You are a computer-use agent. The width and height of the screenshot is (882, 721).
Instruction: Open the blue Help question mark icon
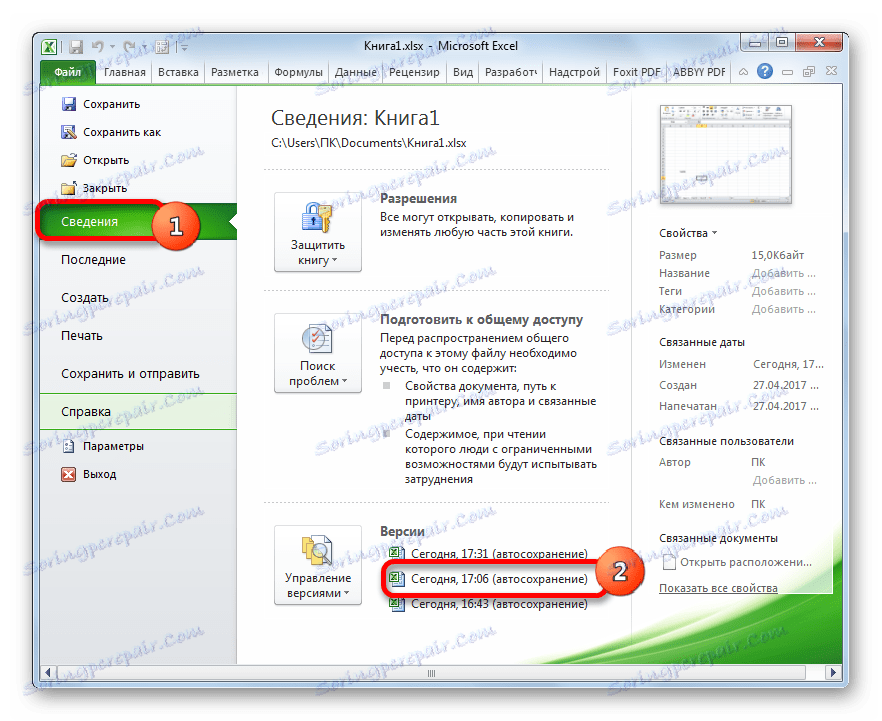[x=764, y=71]
